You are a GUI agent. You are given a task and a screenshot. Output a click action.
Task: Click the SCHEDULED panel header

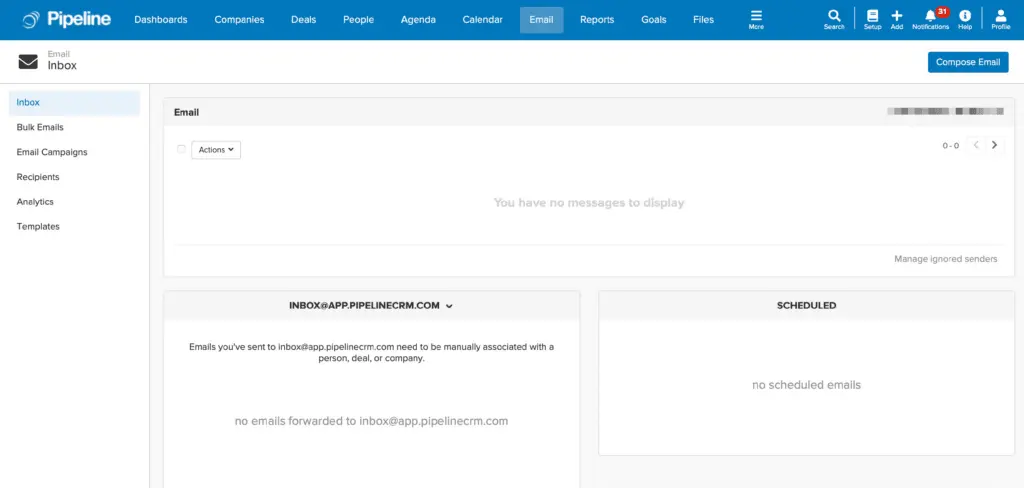point(807,305)
